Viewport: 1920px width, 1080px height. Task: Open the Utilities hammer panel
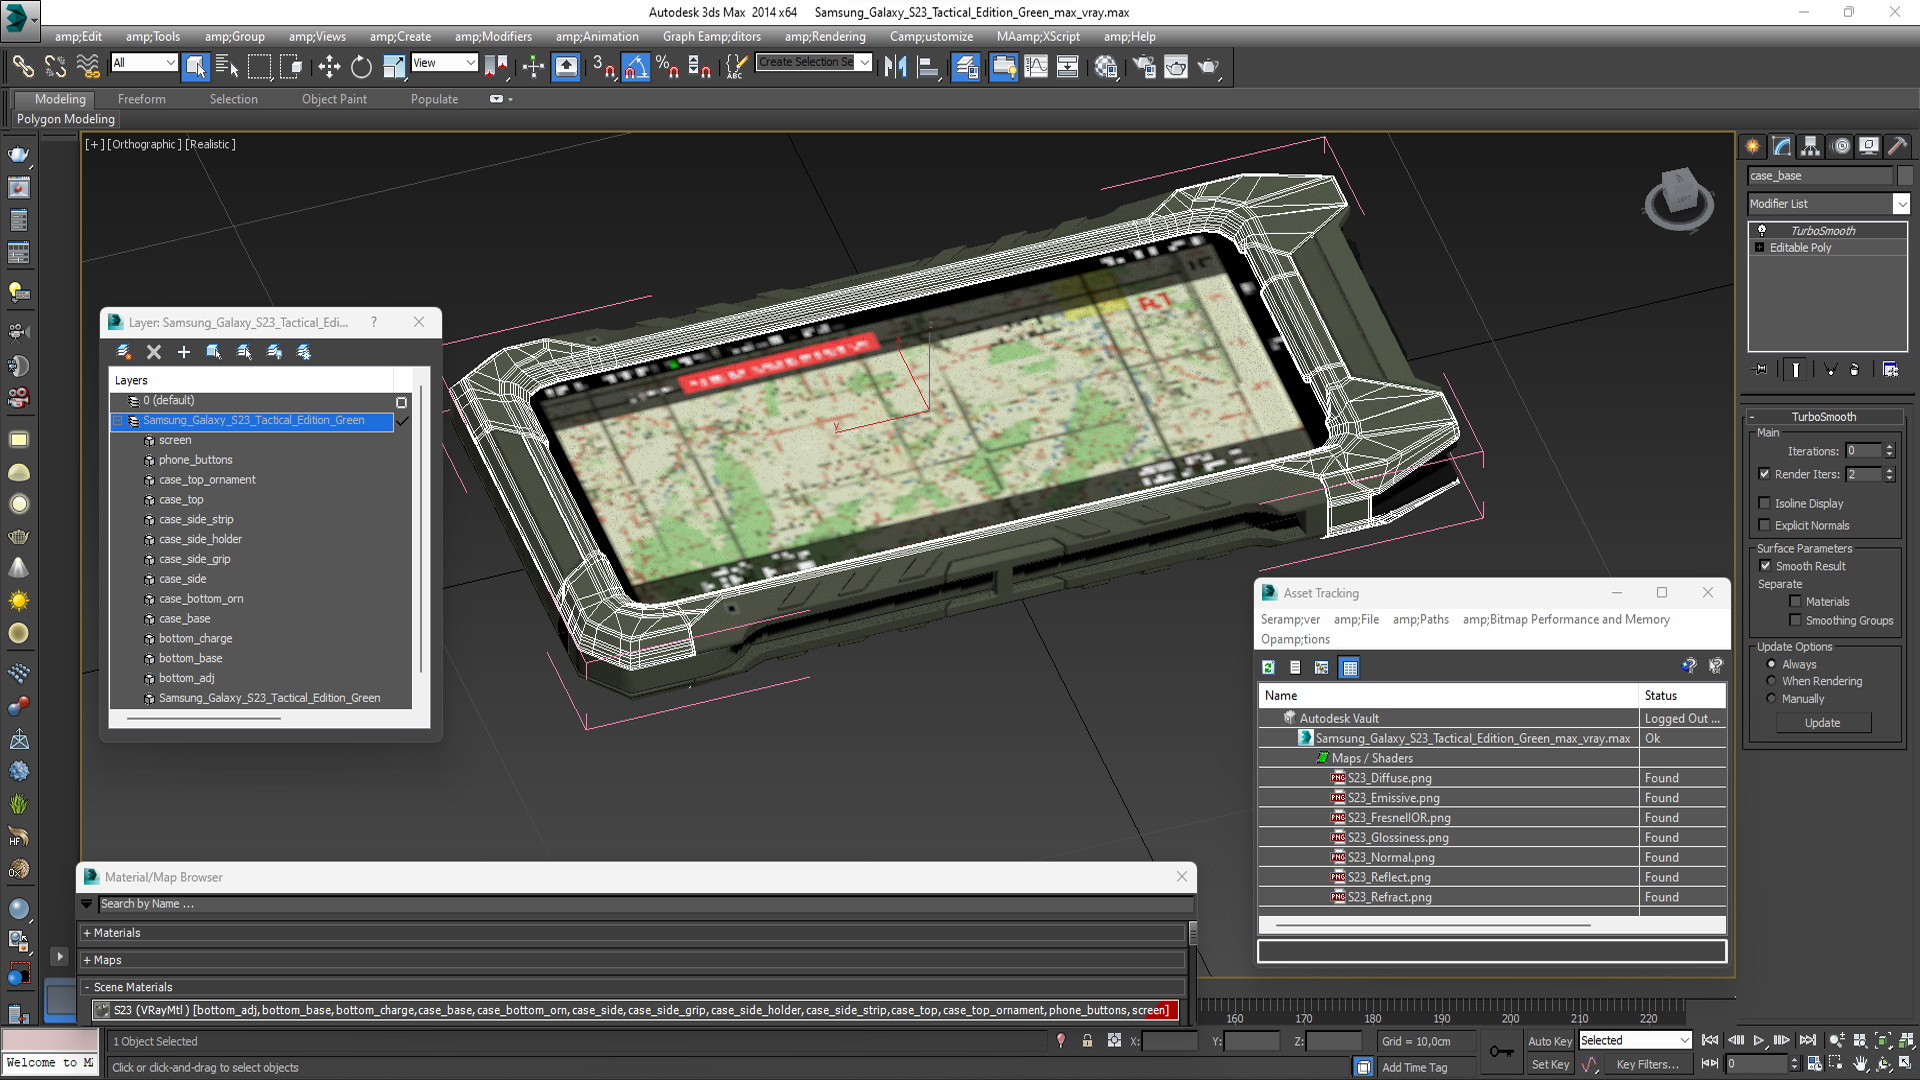(1898, 146)
